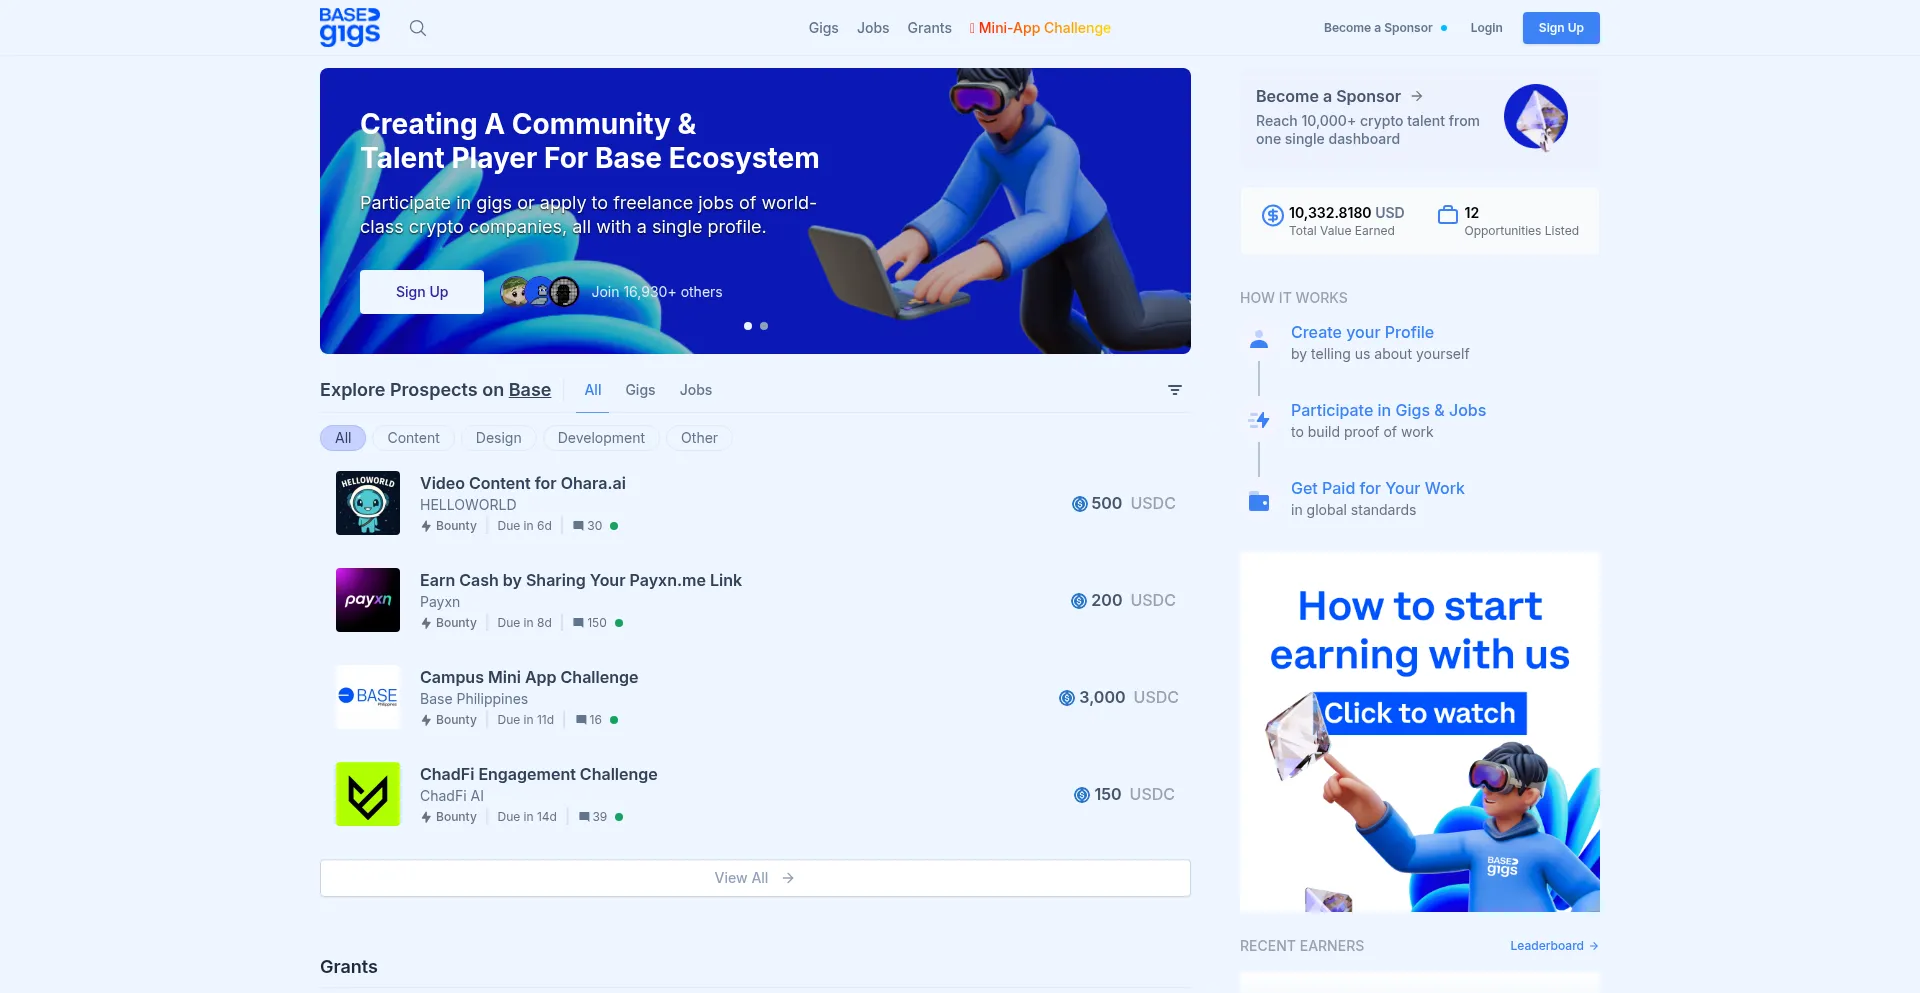Select the Design category chip
Screen dimensions: 1920x993
pyautogui.click(x=499, y=438)
